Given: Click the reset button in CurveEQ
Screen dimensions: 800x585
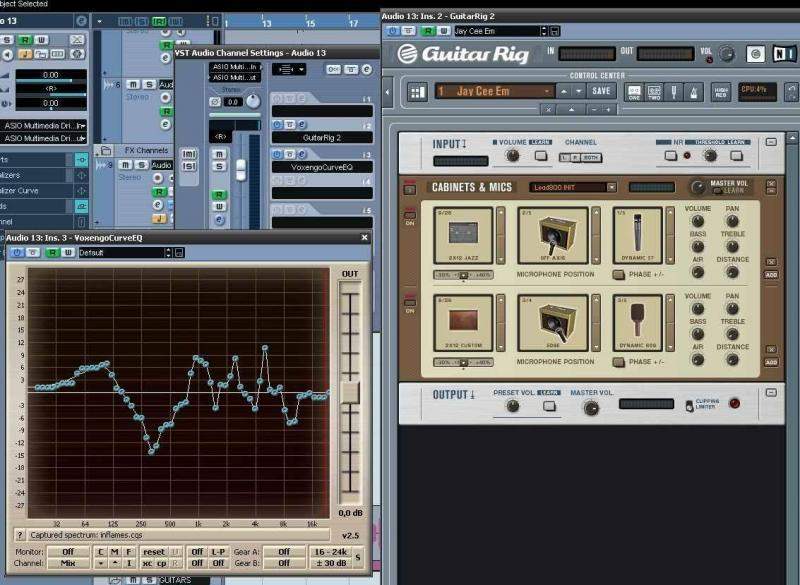Looking at the screenshot, I should [154, 552].
